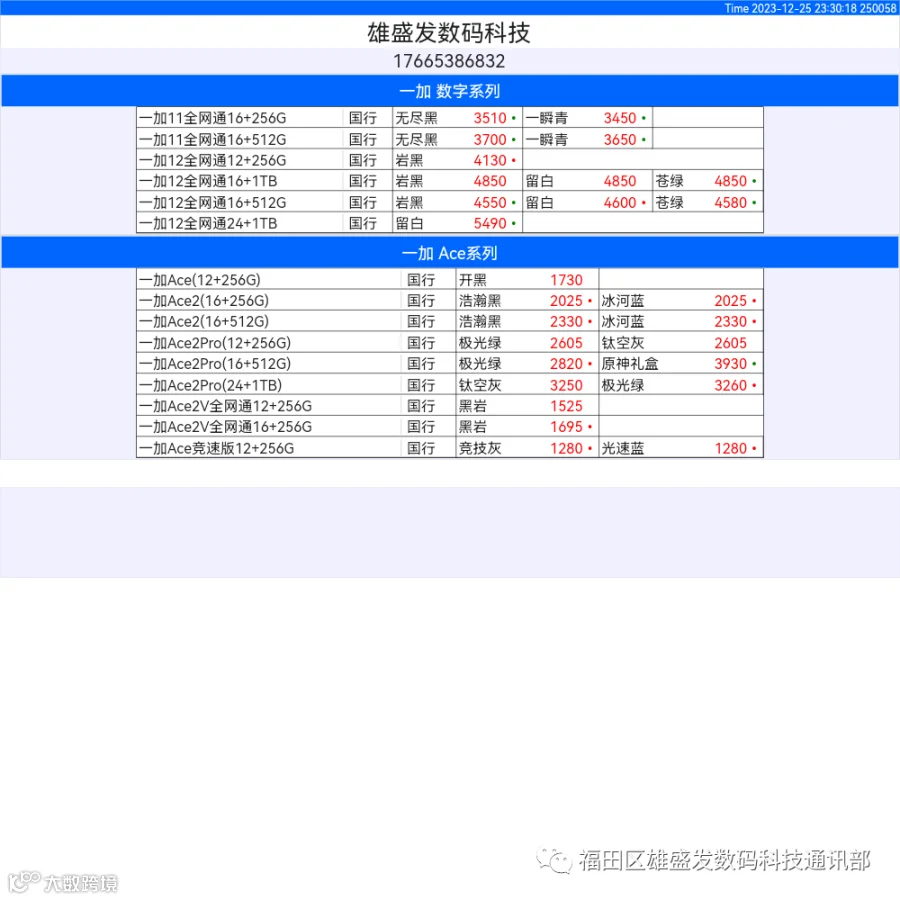
Task: Click the price 1525 for 黑岩
Action: [x=566, y=406]
